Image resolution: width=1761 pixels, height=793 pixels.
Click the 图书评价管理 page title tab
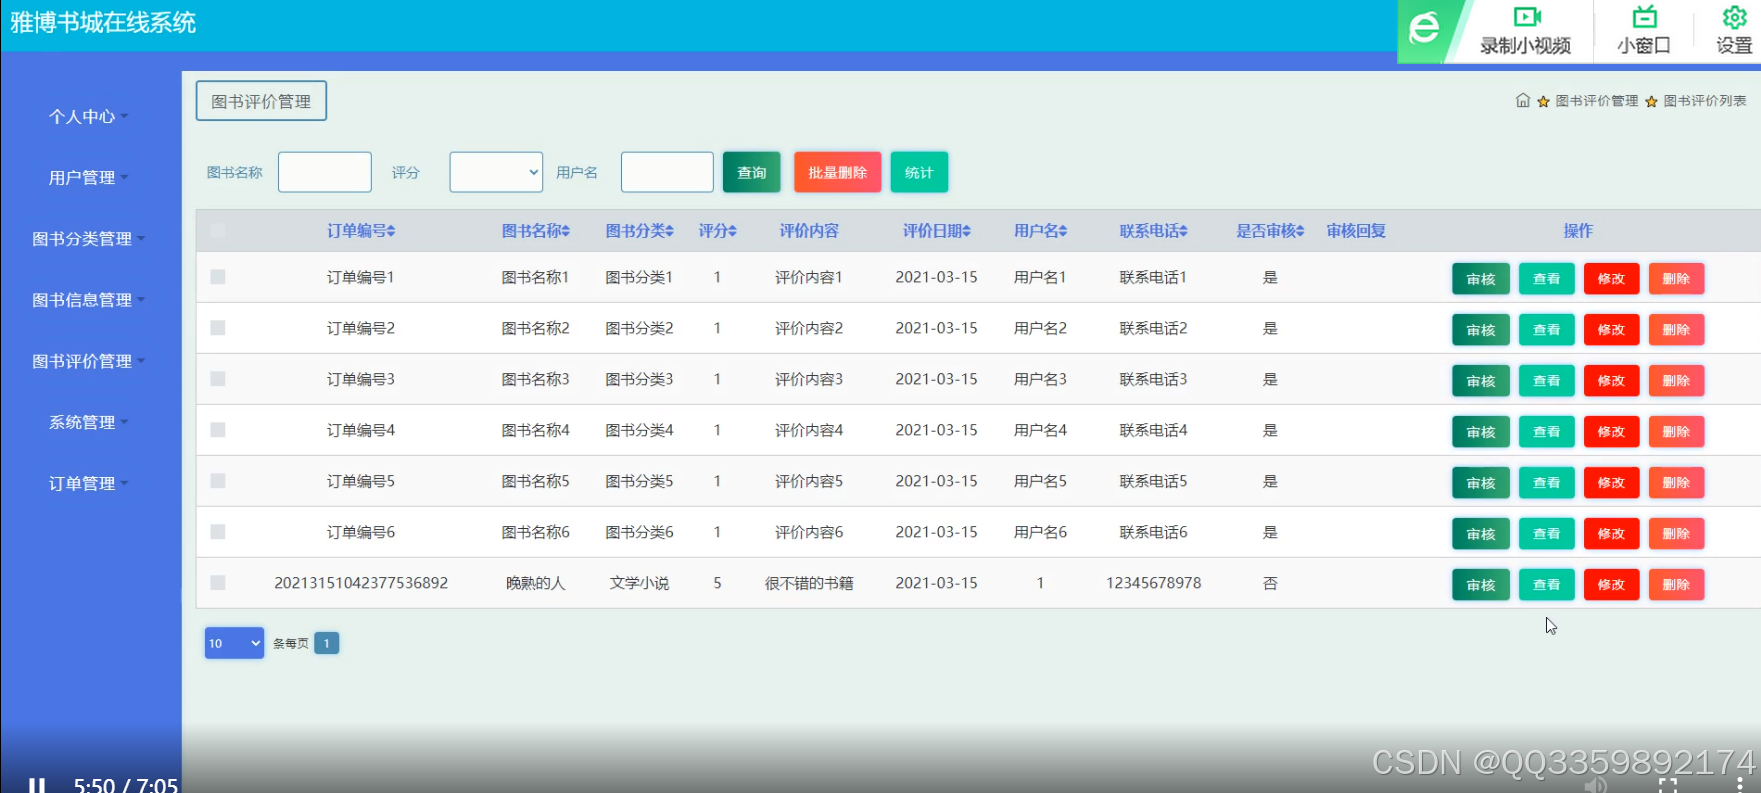[x=261, y=101]
